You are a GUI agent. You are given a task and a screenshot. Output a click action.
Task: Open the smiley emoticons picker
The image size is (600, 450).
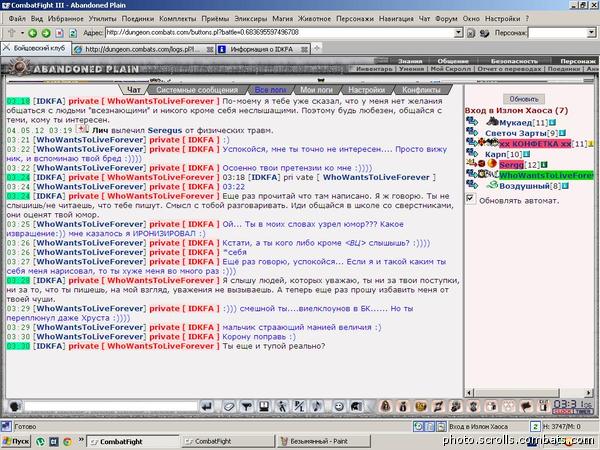339,406
